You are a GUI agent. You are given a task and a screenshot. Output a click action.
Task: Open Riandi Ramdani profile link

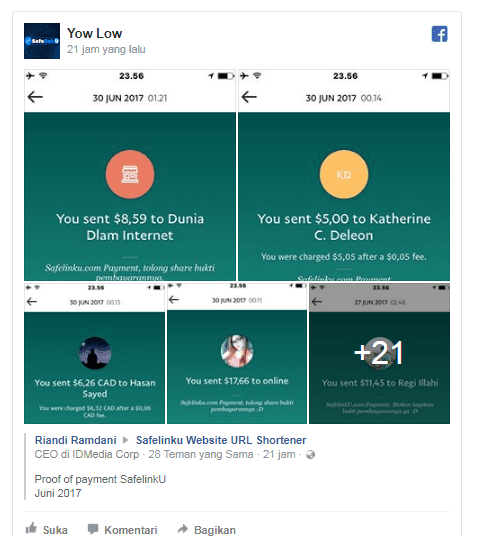click(x=76, y=440)
